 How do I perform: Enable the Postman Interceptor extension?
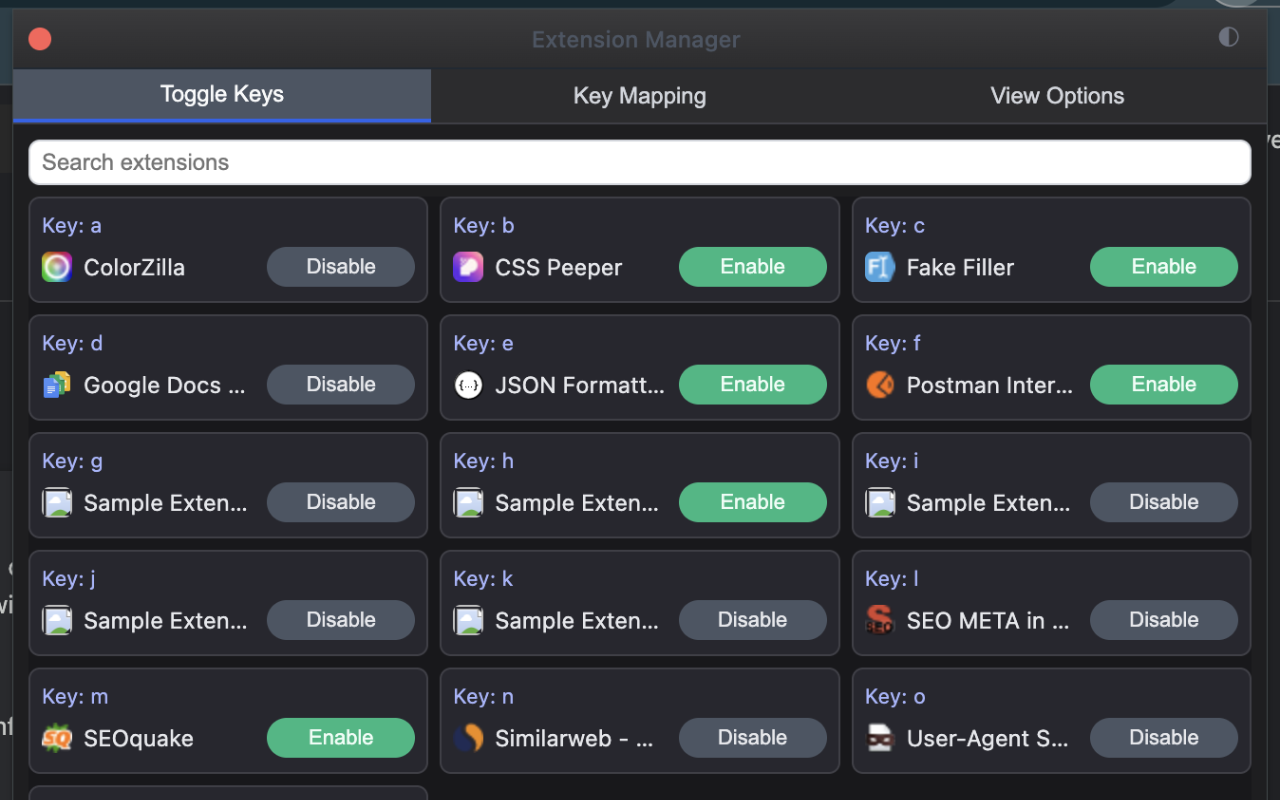coord(1164,385)
